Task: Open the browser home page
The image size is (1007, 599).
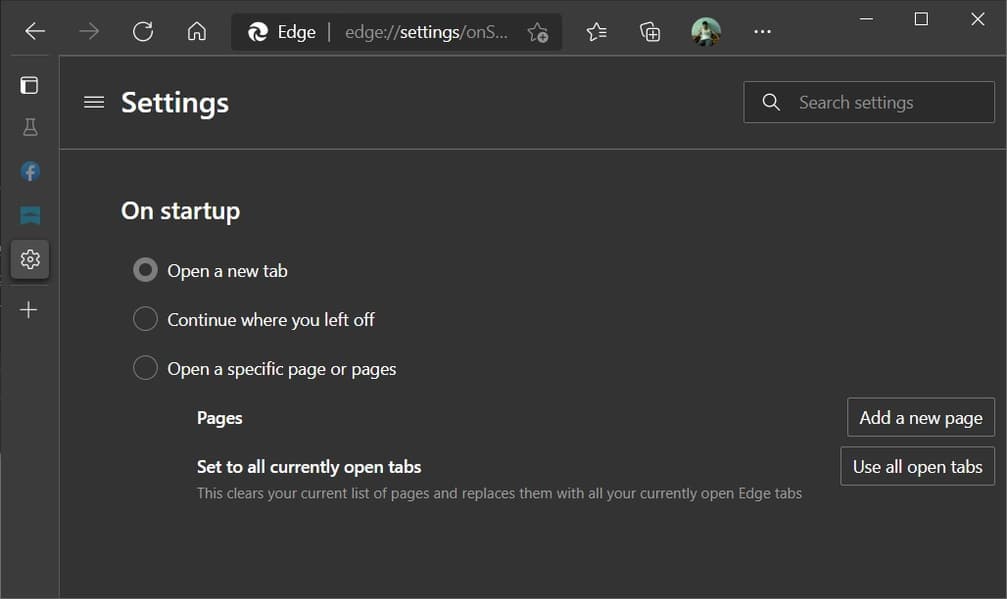Action: coord(197,32)
